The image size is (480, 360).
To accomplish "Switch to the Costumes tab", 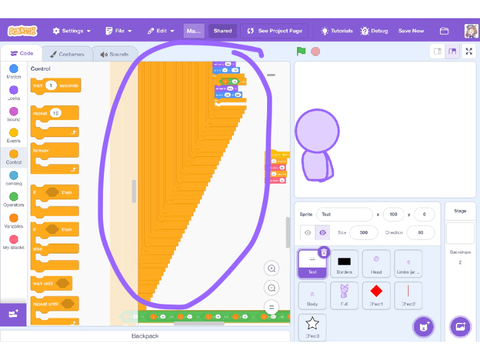I will (67, 54).
